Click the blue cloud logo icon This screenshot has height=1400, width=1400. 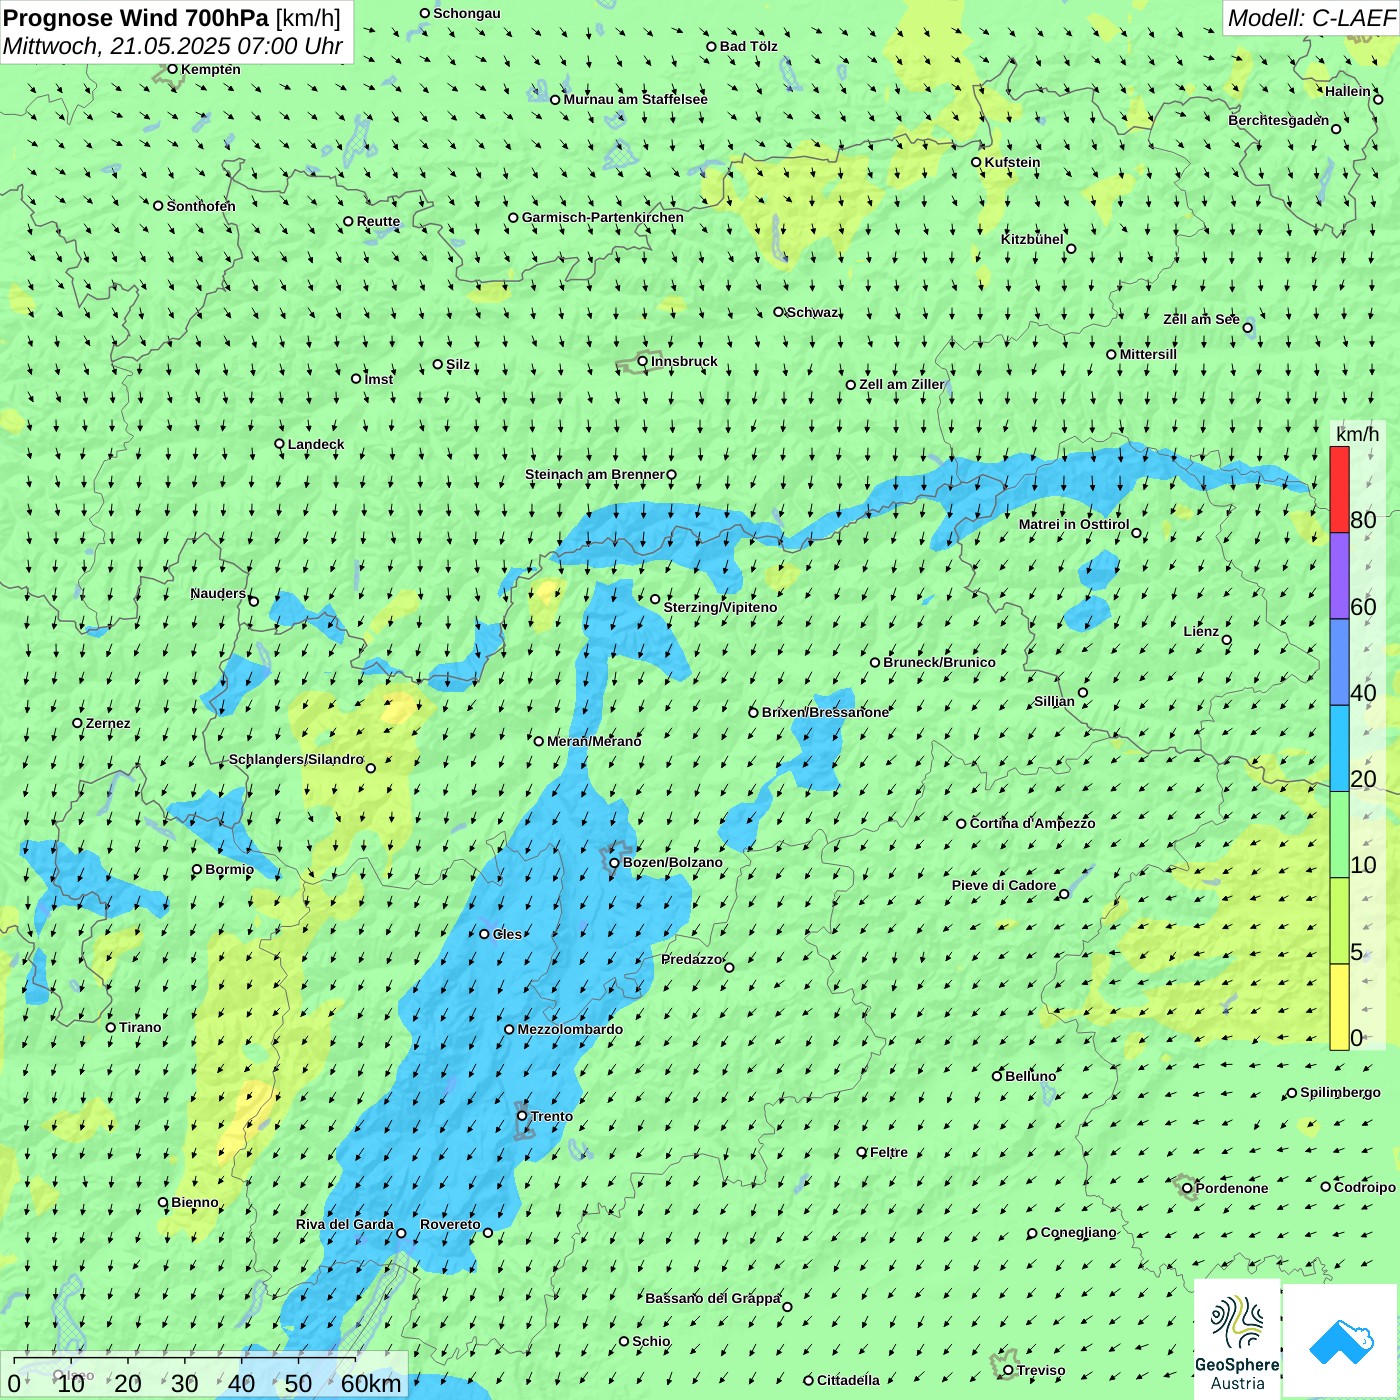pos(1341,1341)
